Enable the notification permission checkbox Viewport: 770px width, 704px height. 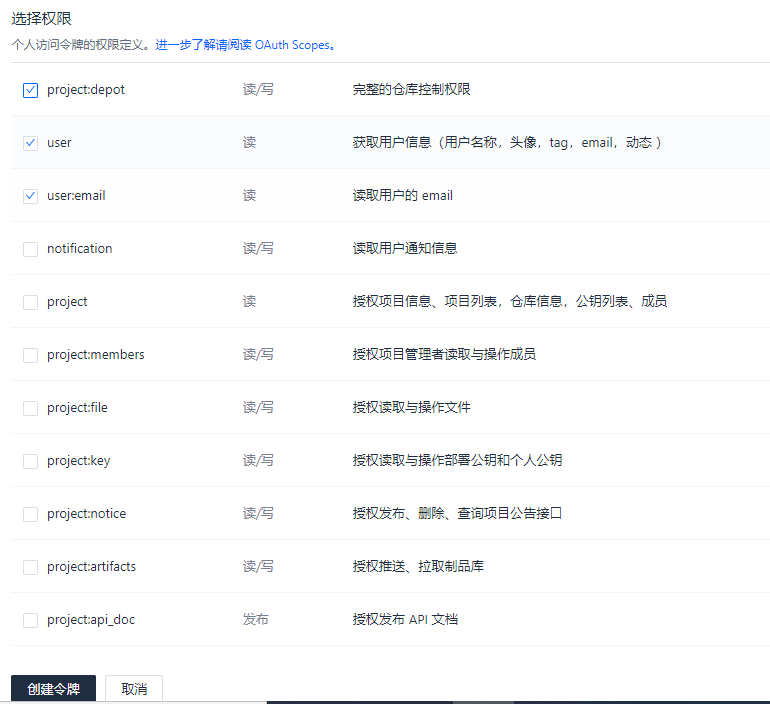(30, 249)
